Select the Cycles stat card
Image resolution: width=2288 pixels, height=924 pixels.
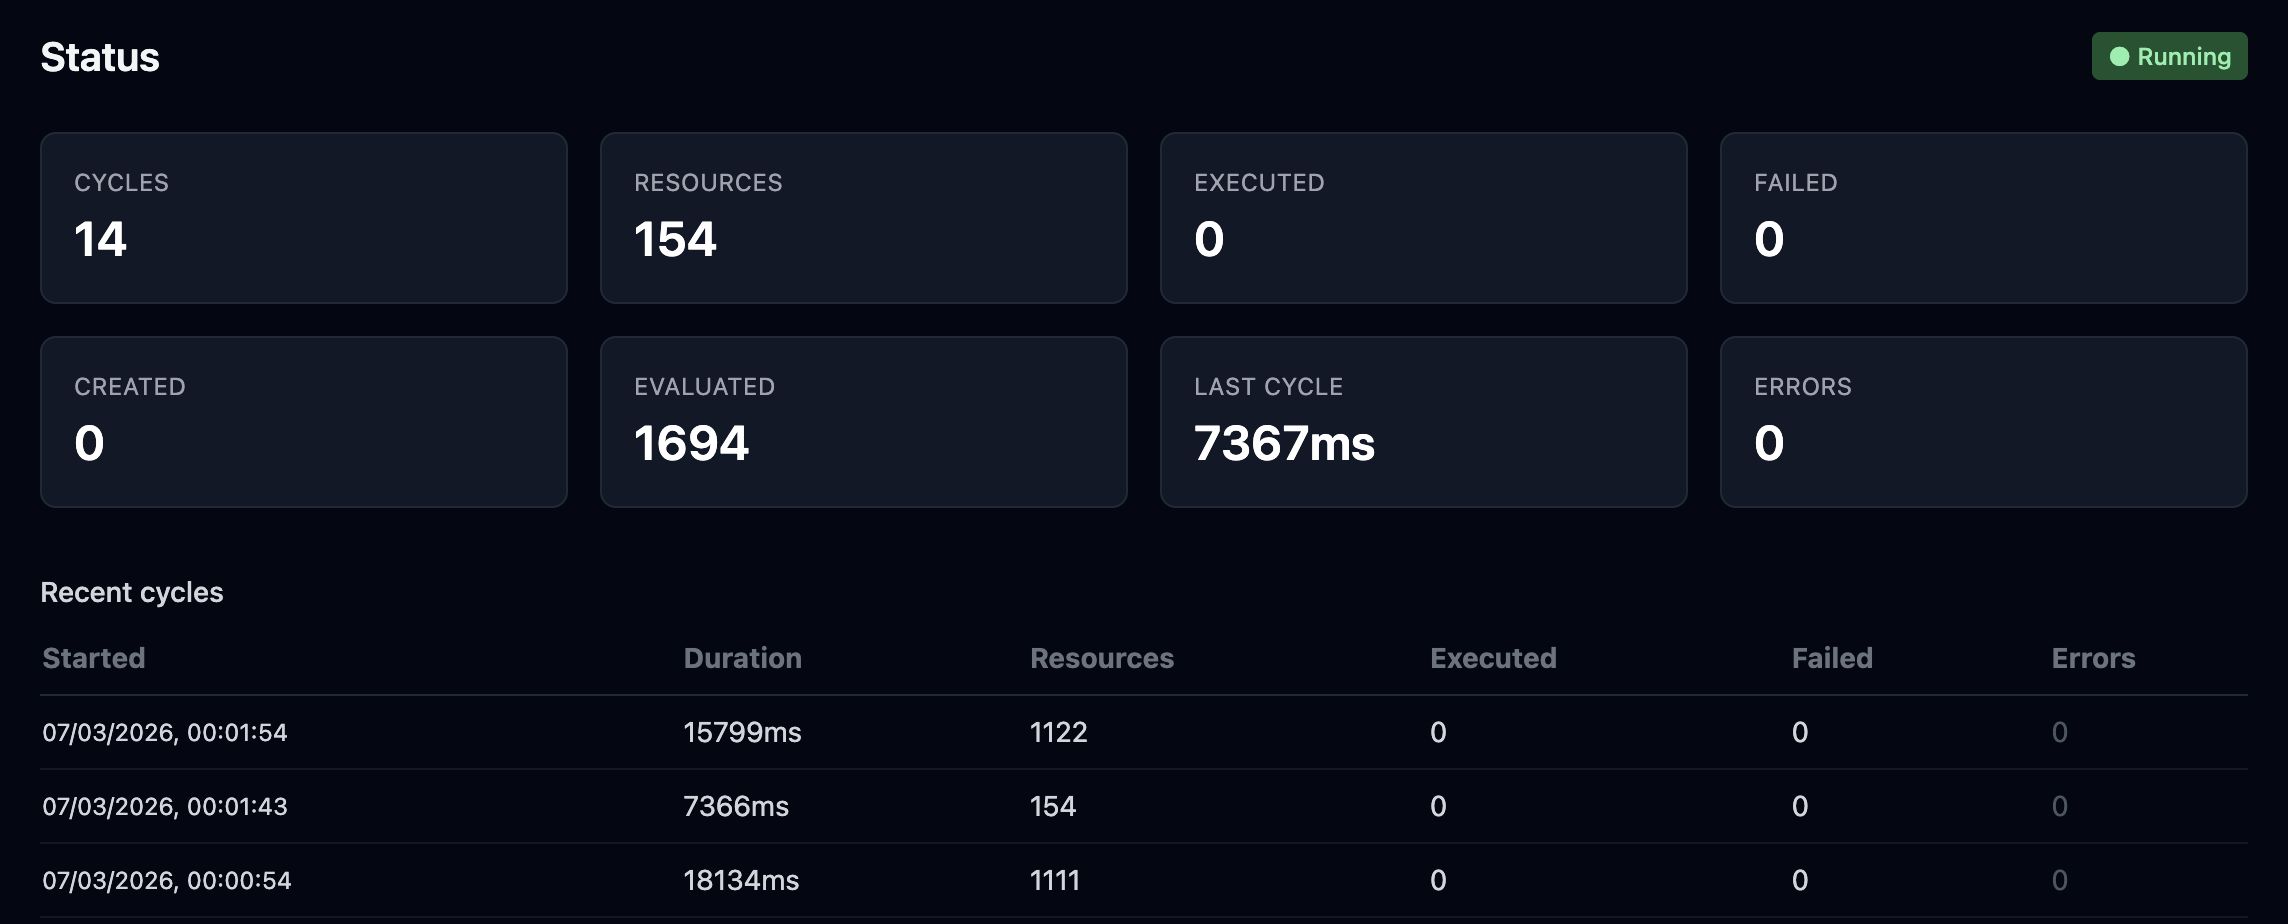pos(303,218)
